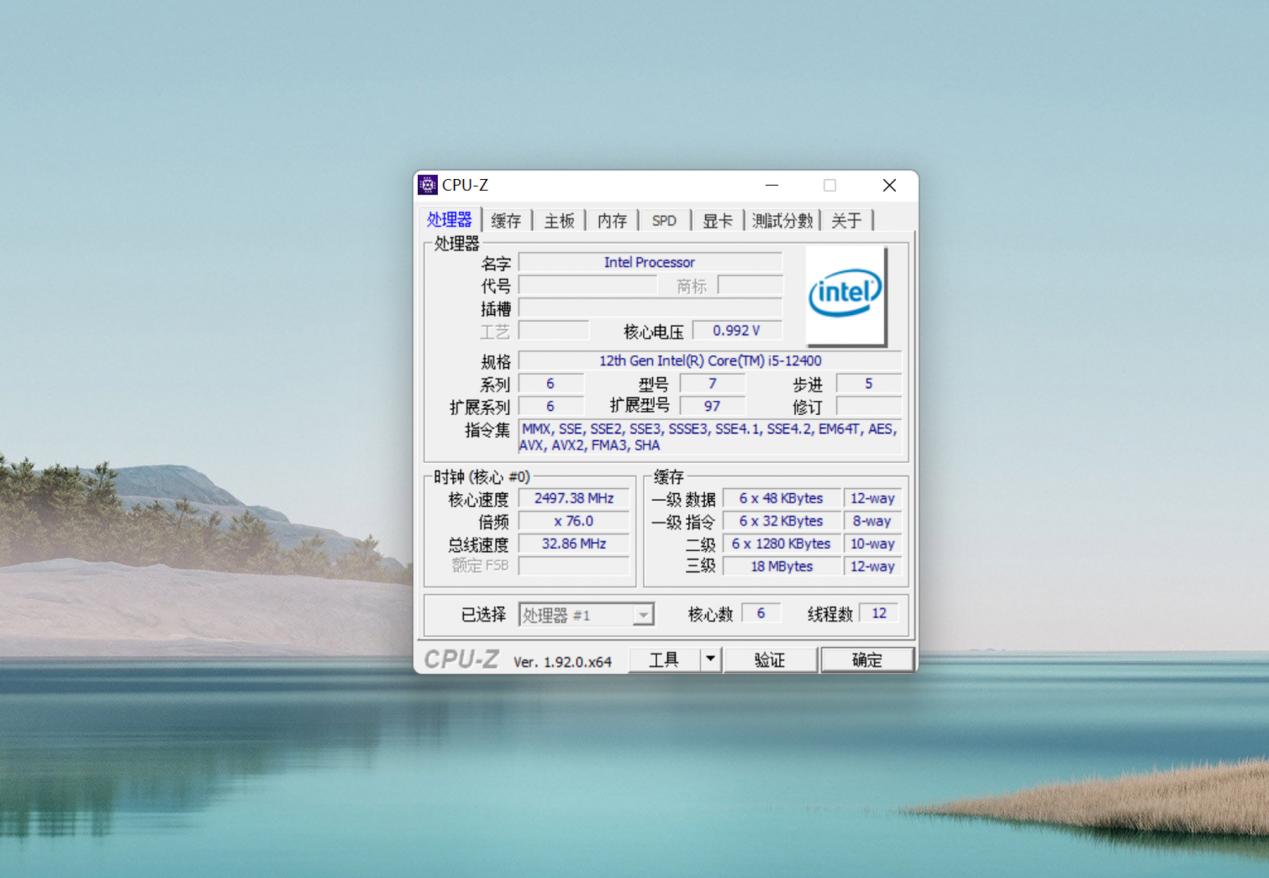The height and width of the screenshot is (878, 1269).
Task: Open the 主板 tab
Action: [x=558, y=220]
